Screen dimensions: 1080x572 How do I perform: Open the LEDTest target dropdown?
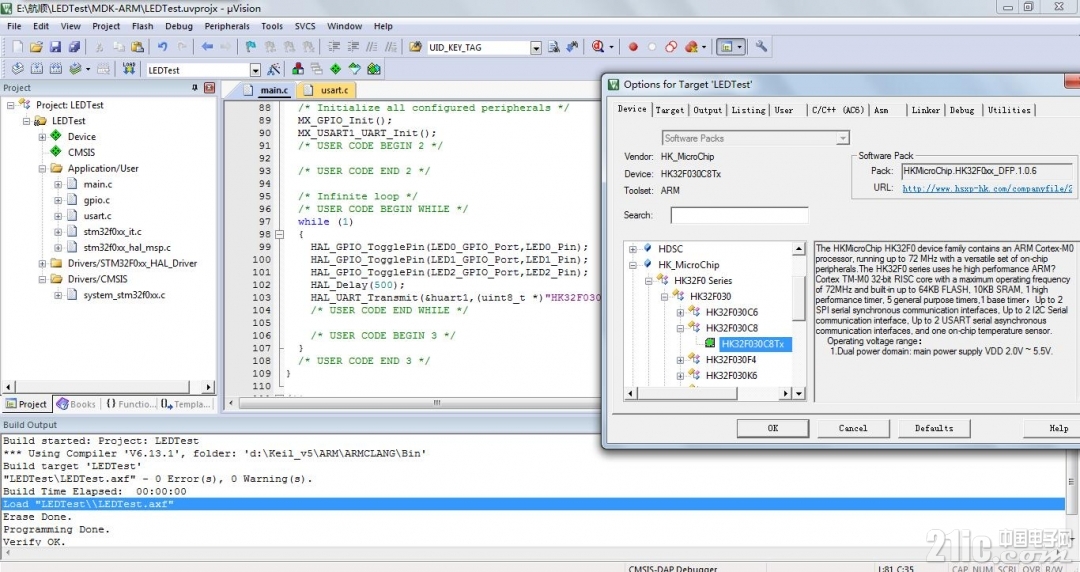point(255,70)
